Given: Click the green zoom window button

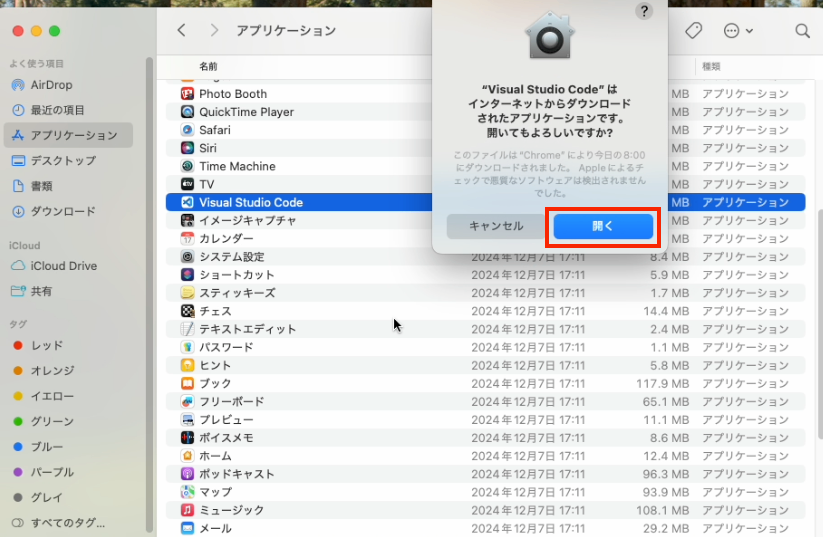Looking at the screenshot, I should pyautogui.click(x=55, y=31).
